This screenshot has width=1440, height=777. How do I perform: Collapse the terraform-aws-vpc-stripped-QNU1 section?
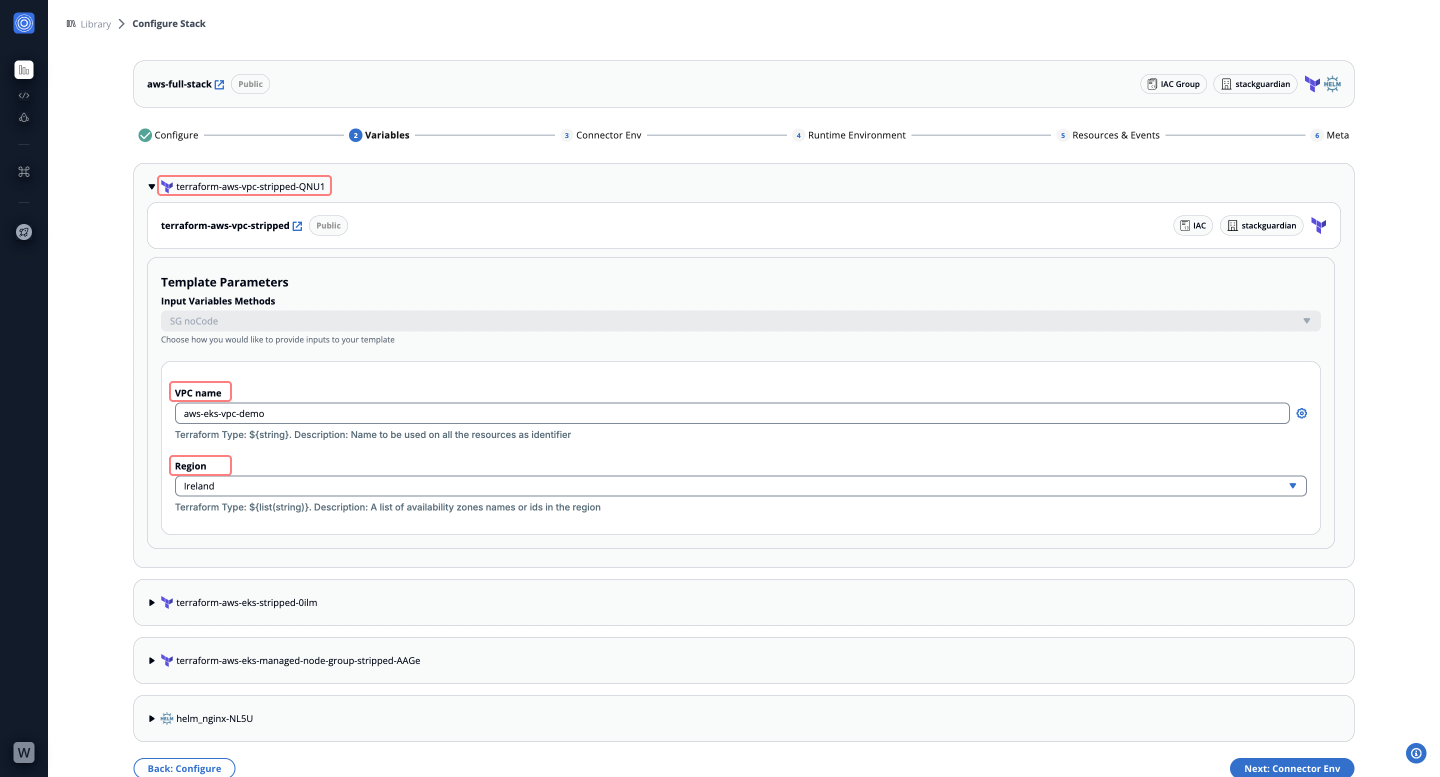(152, 187)
